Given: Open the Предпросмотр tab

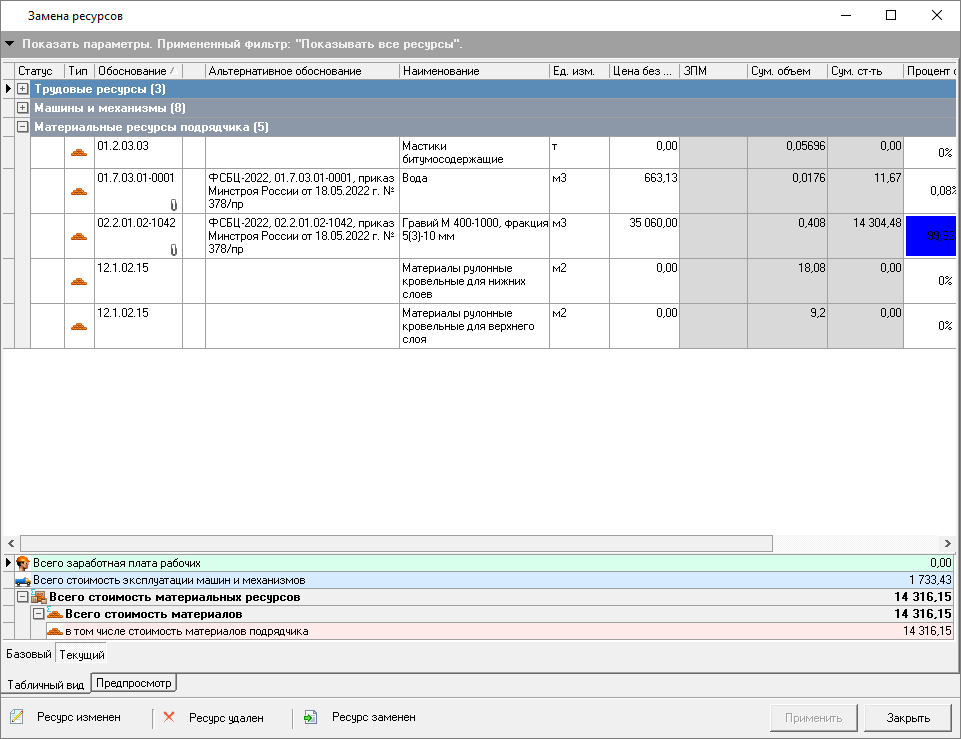Looking at the screenshot, I should click(x=134, y=684).
